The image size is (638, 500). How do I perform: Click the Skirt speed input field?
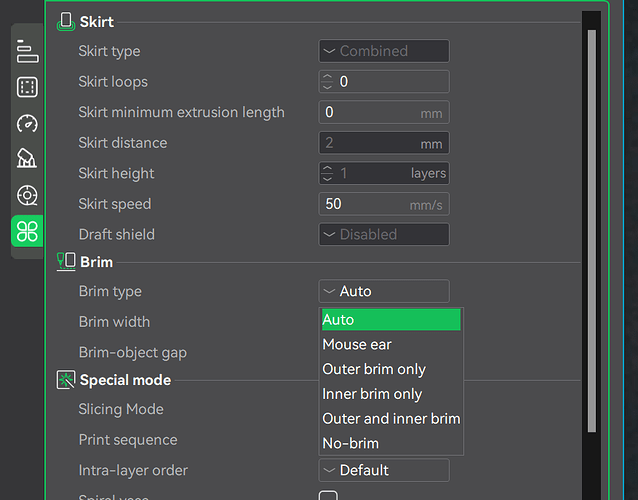(365, 204)
